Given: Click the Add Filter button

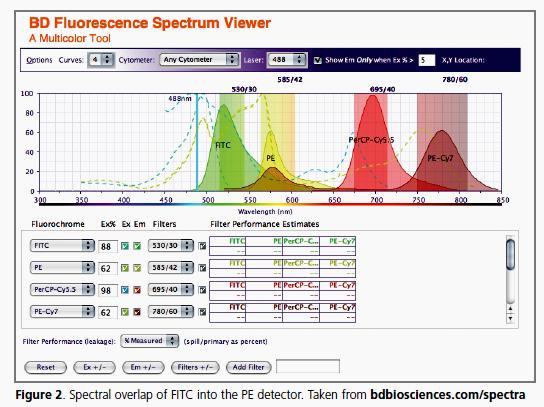Looking at the screenshot, I should click(248, 367).
